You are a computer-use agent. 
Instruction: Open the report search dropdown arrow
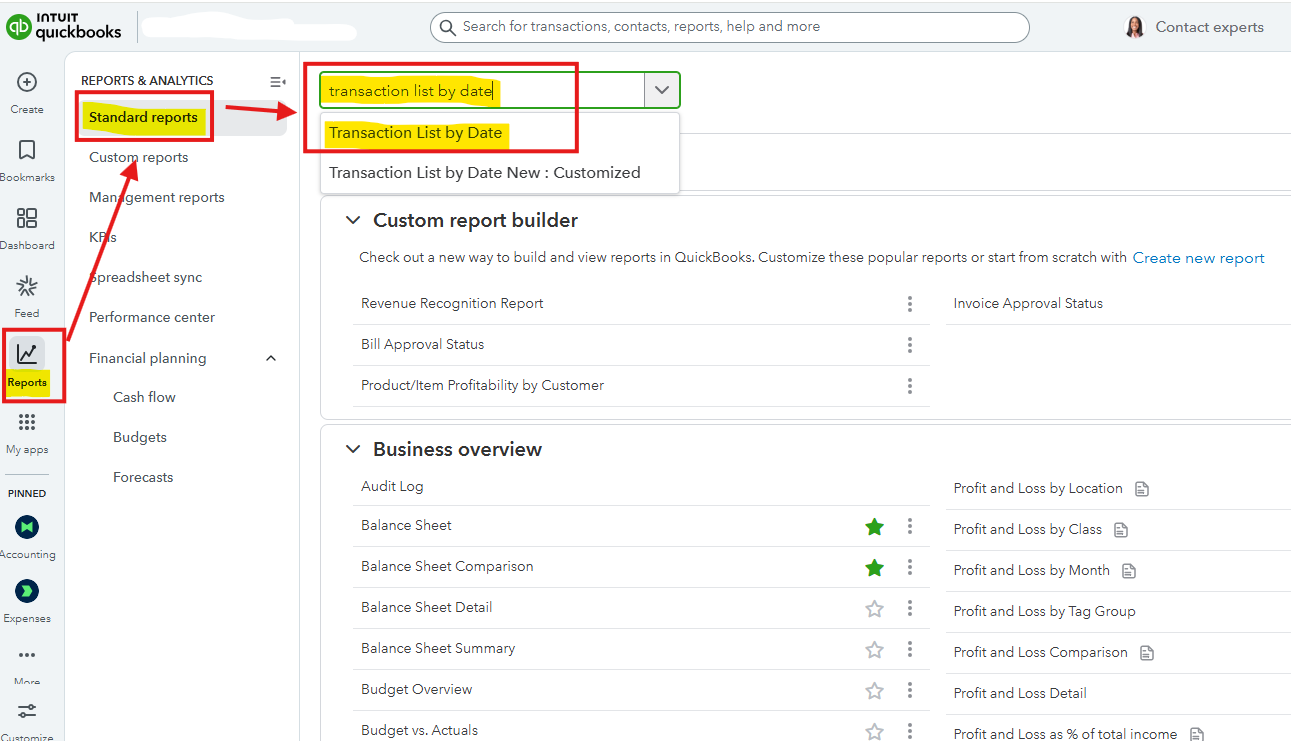pos(661,90)
